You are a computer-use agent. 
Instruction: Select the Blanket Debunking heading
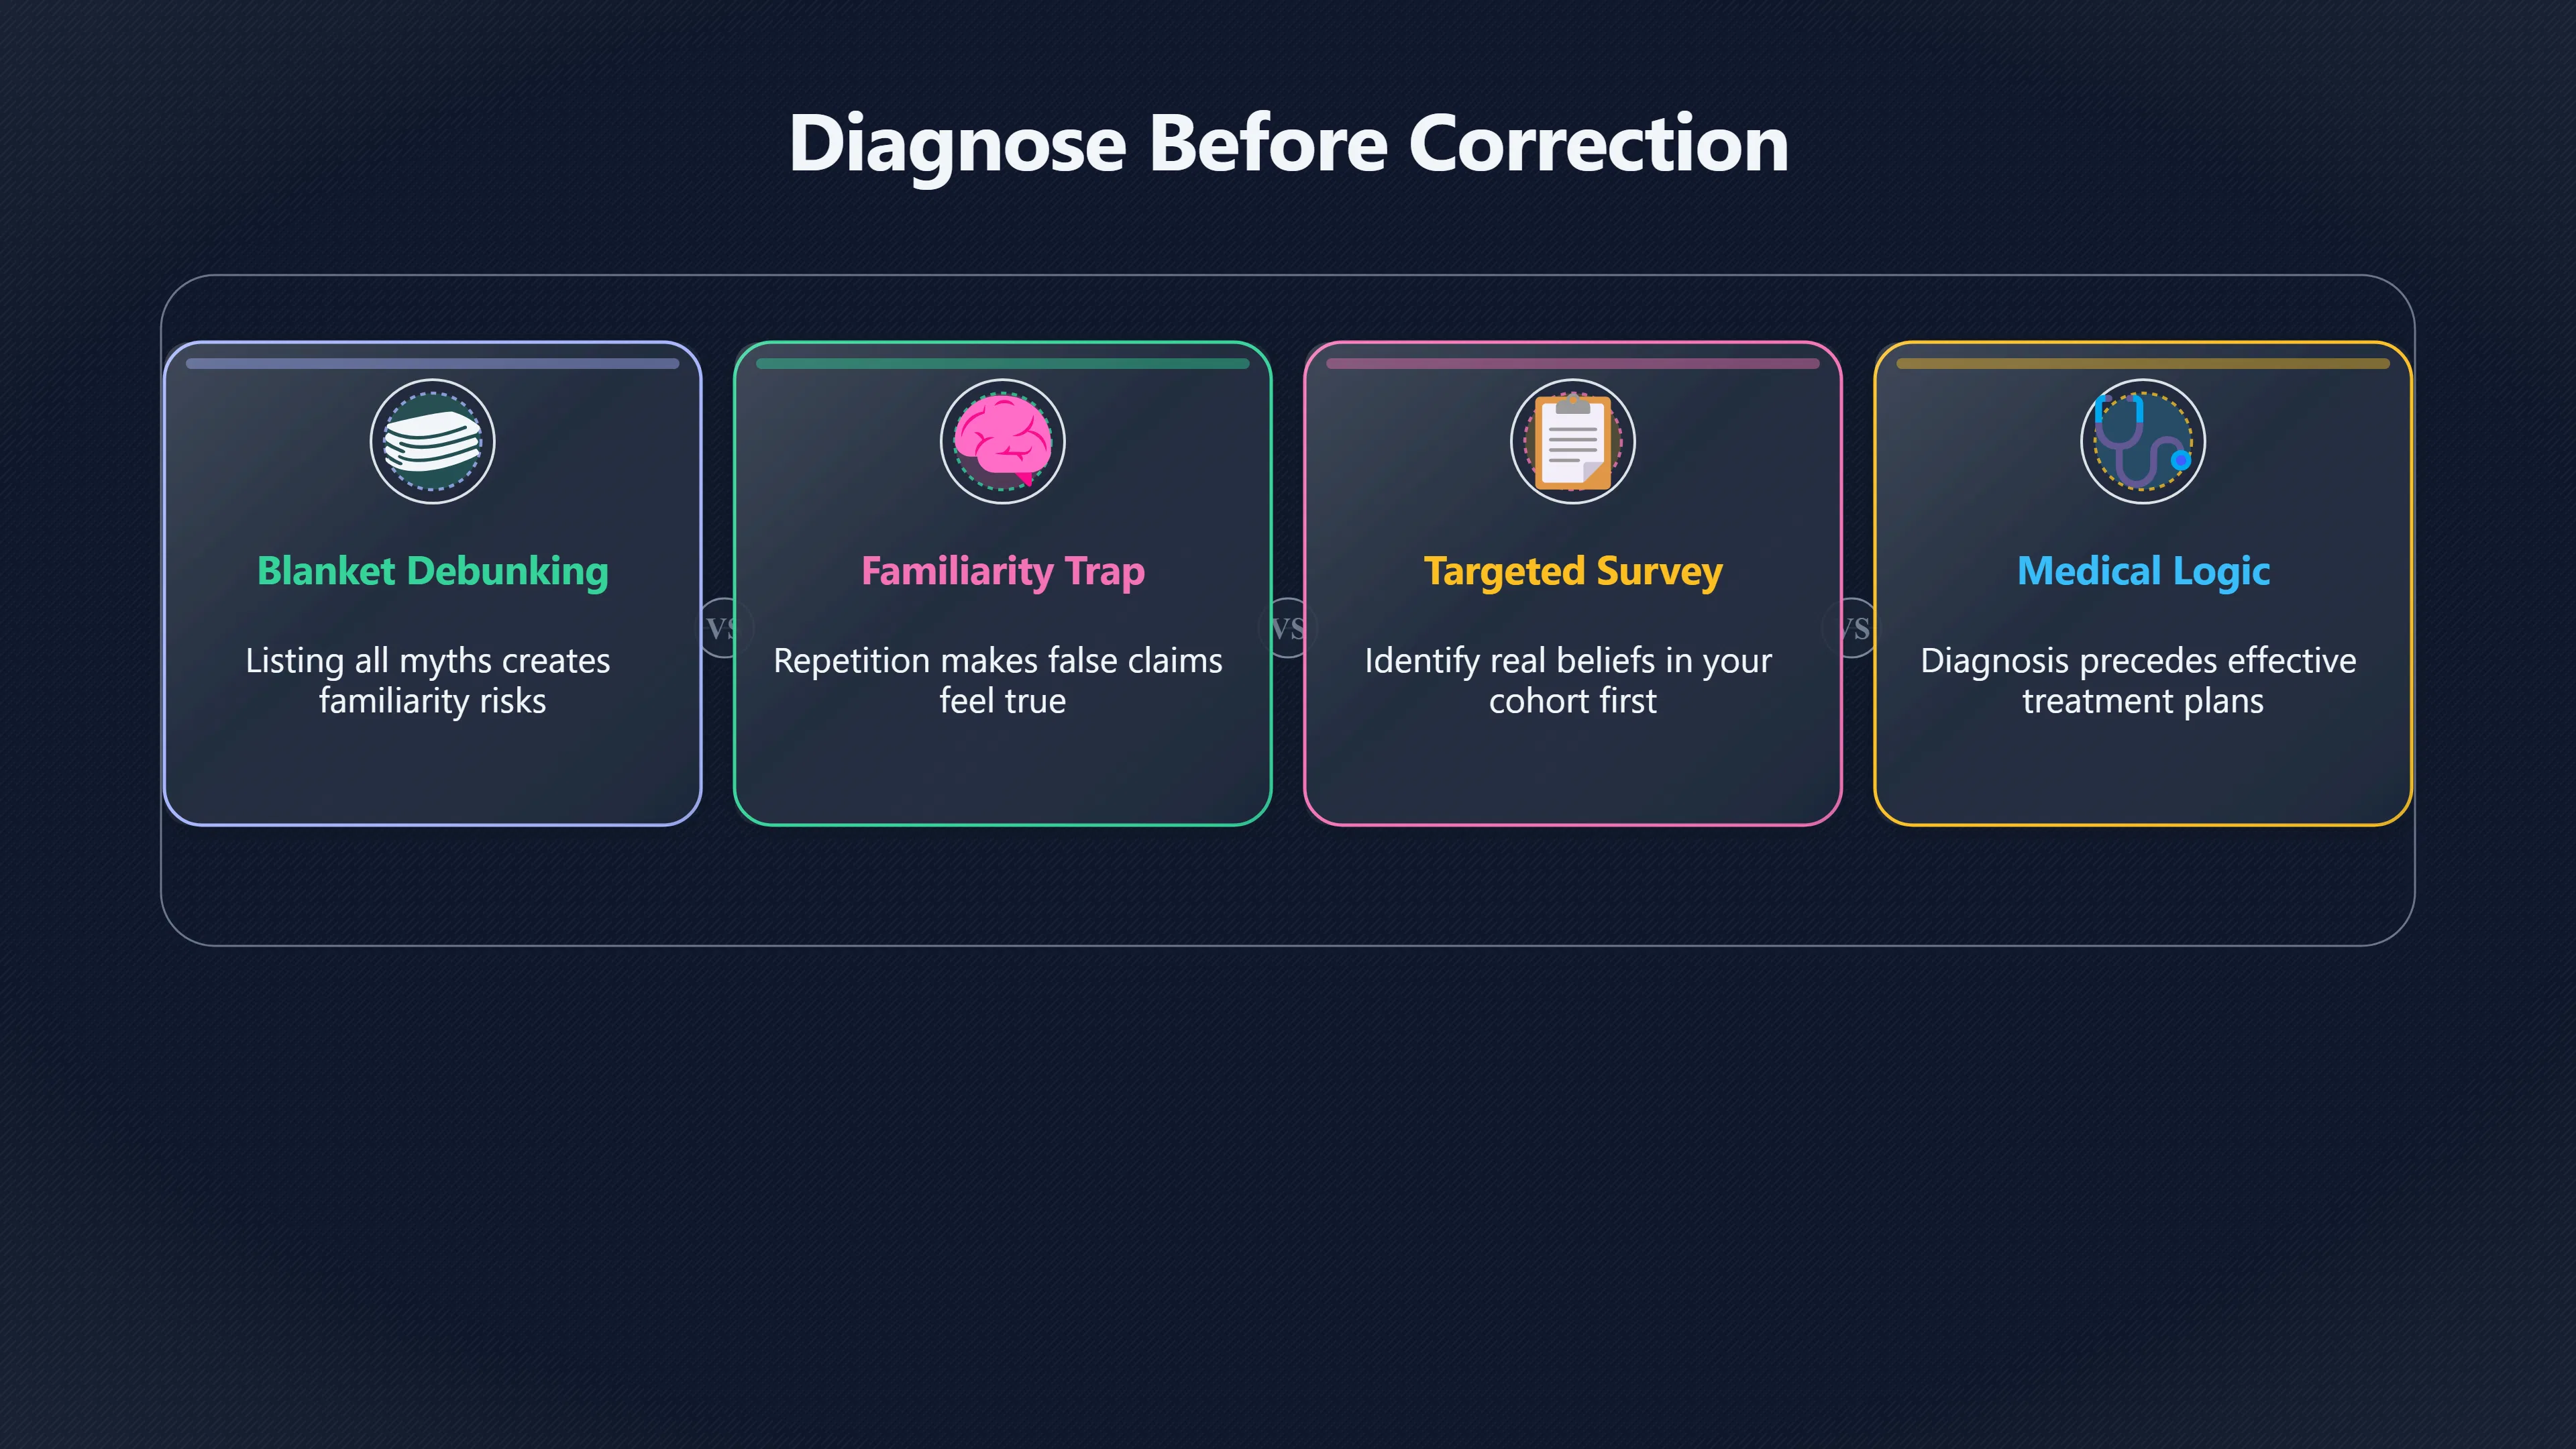click(x=432, y=571)
